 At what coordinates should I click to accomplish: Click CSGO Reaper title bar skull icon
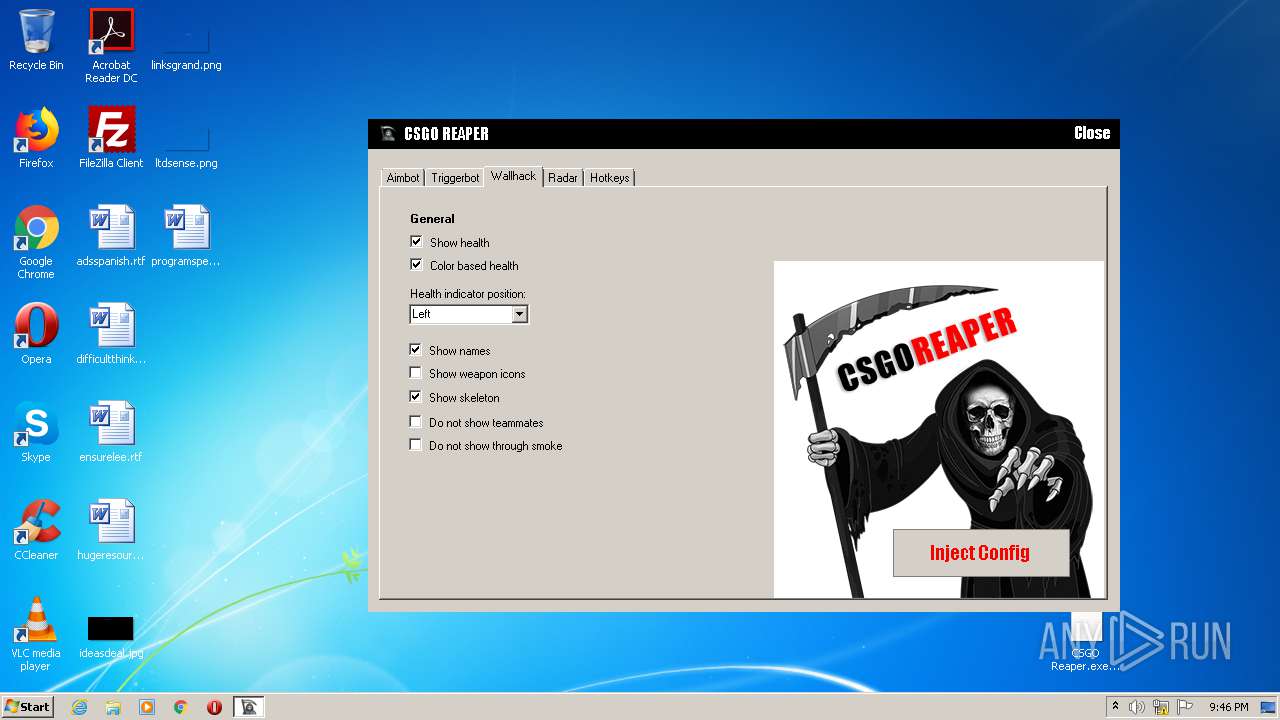coord(388,134)
